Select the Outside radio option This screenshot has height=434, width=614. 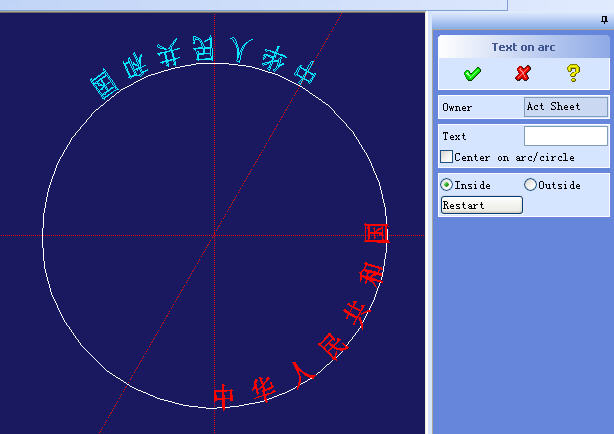530,184
